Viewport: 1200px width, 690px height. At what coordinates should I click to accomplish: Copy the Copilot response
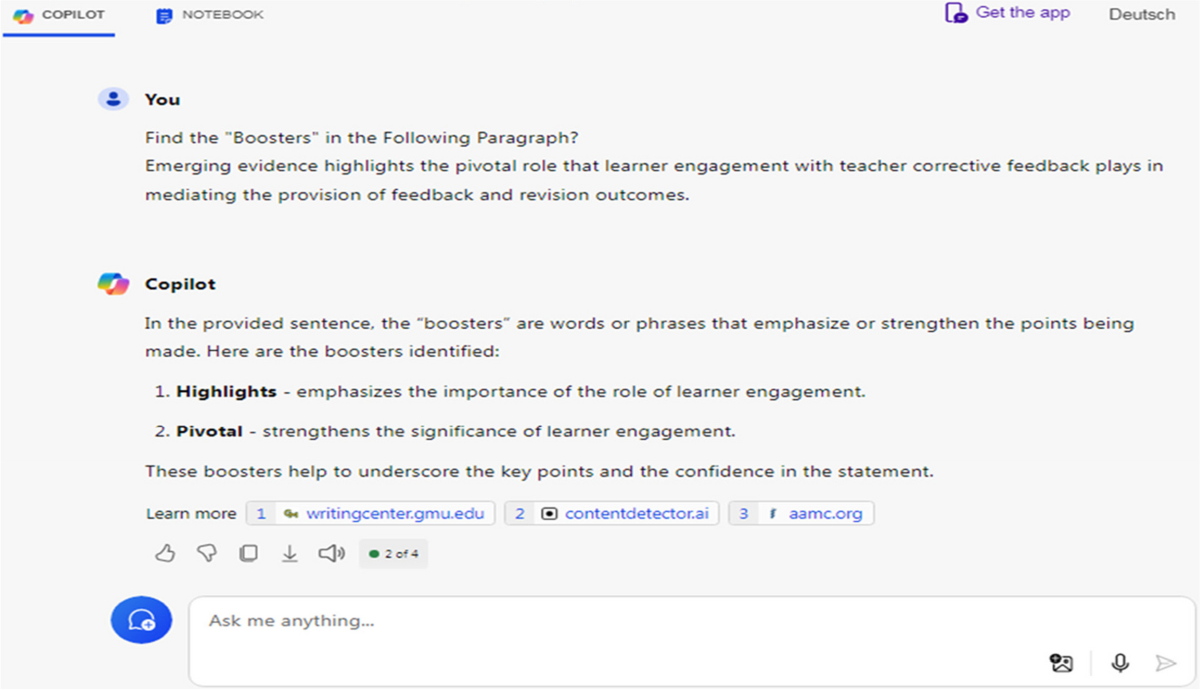click(248, 553)
